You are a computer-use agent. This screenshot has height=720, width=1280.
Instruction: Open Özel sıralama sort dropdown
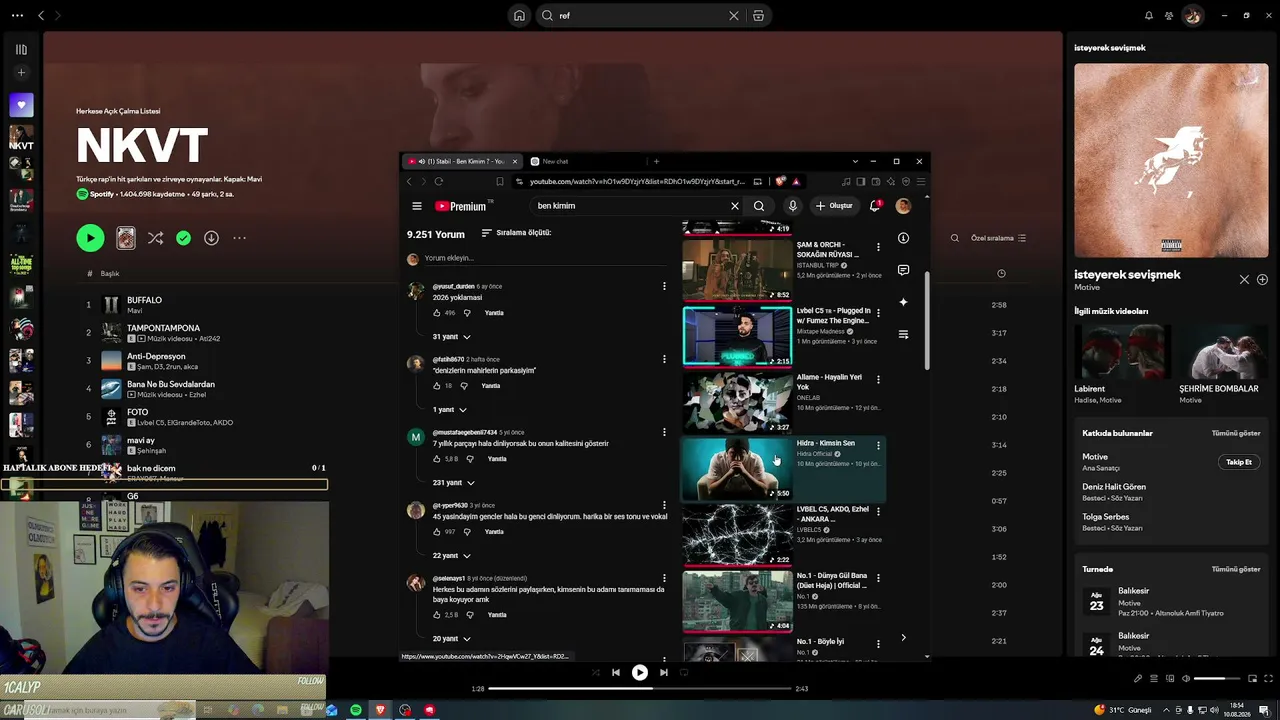pos(998,238)
